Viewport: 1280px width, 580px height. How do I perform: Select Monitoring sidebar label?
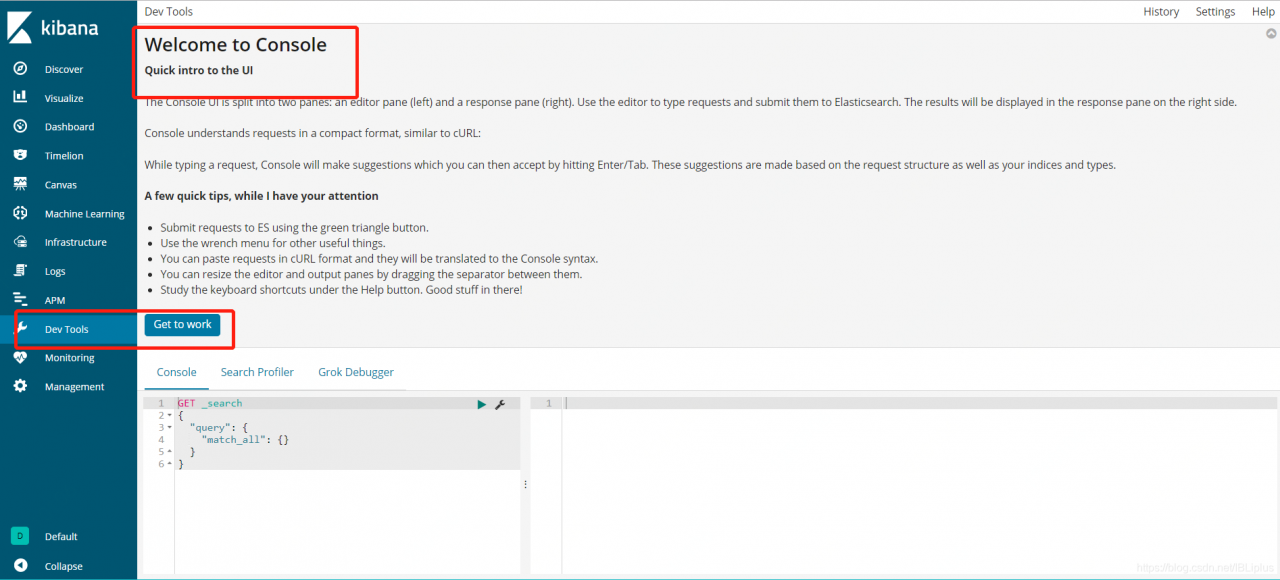pyautogui.click(x=70, y=358)
